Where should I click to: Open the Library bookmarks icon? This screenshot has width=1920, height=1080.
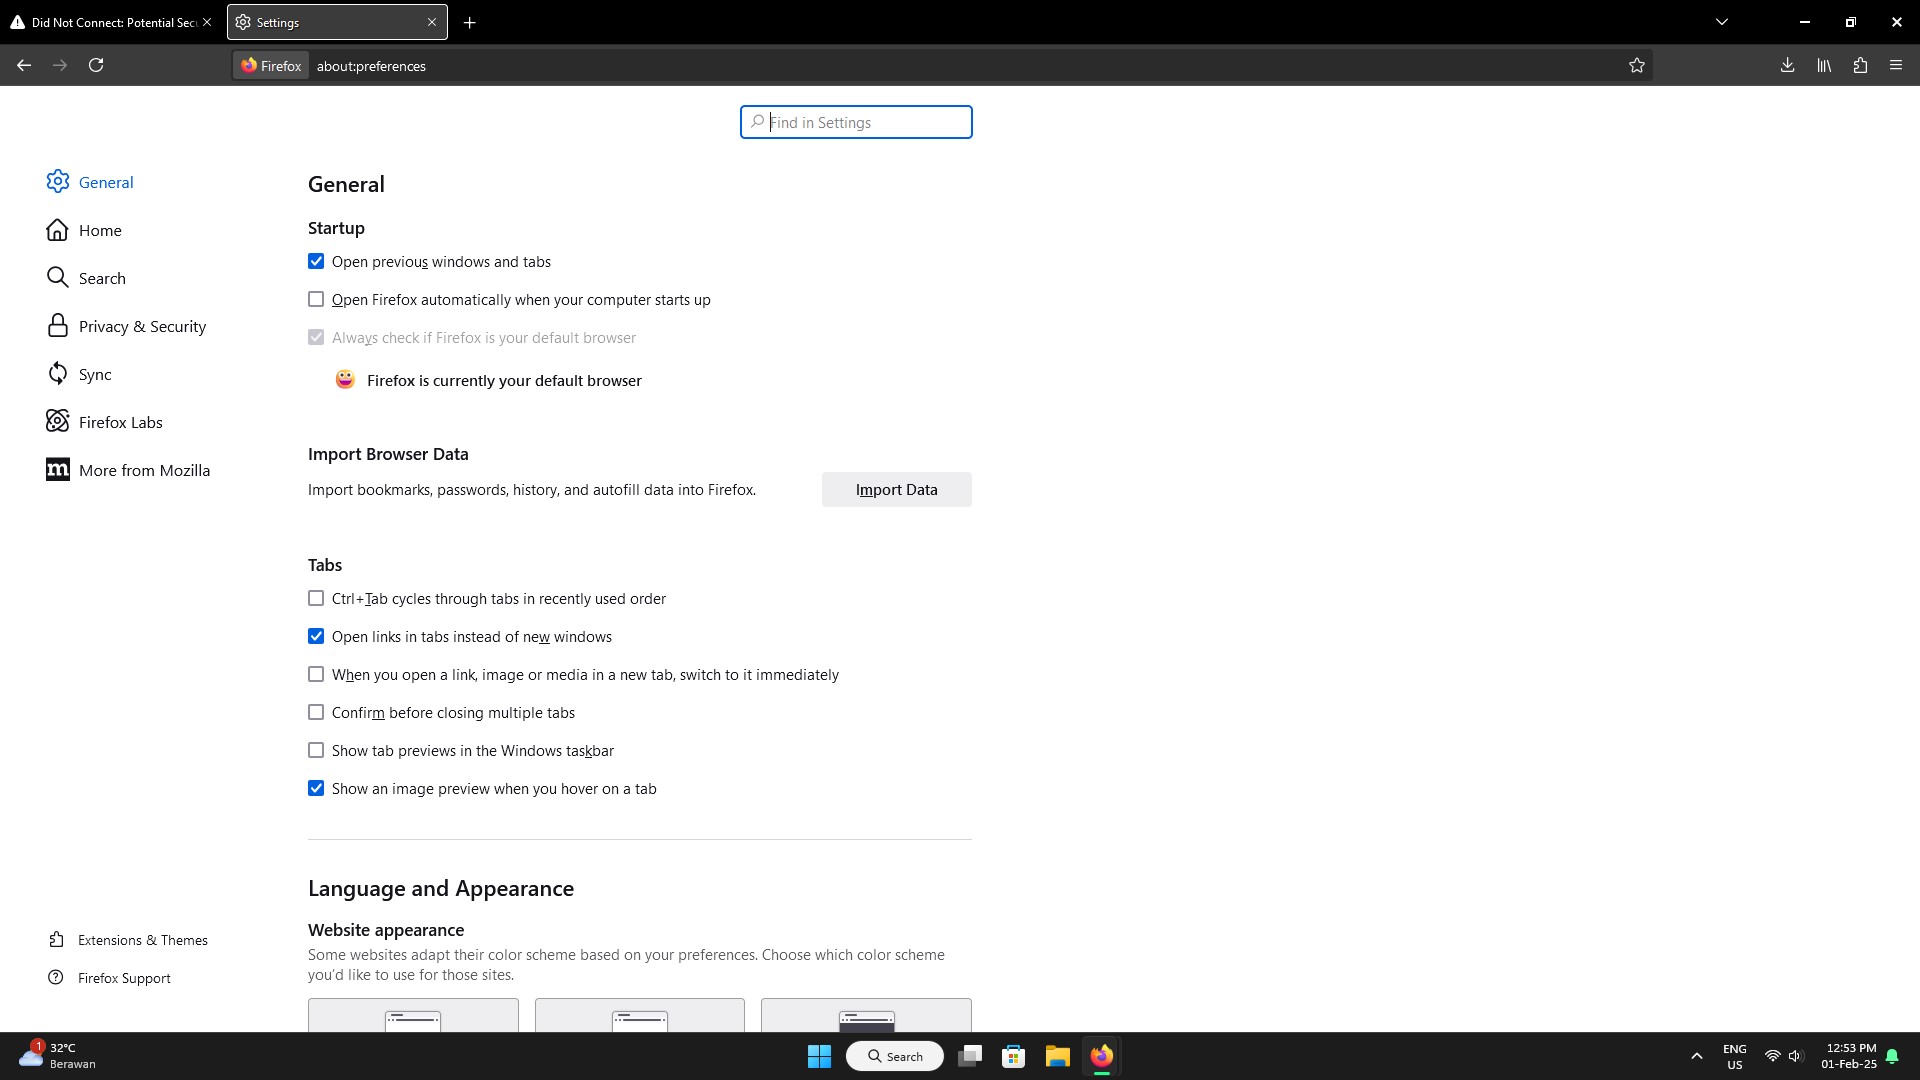(1824, 65)
